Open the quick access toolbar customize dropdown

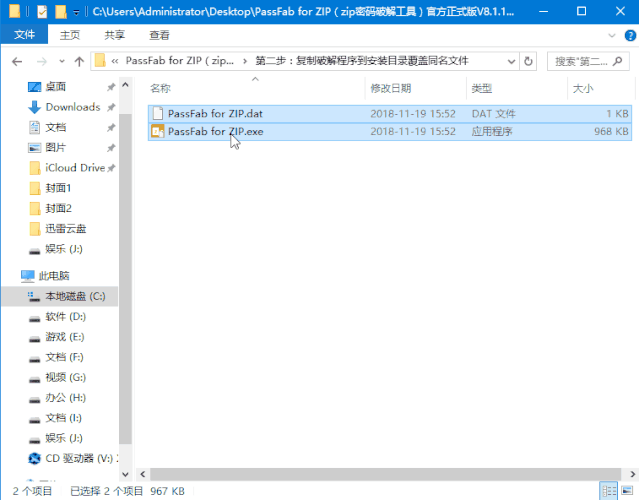(x=76, y=12)
